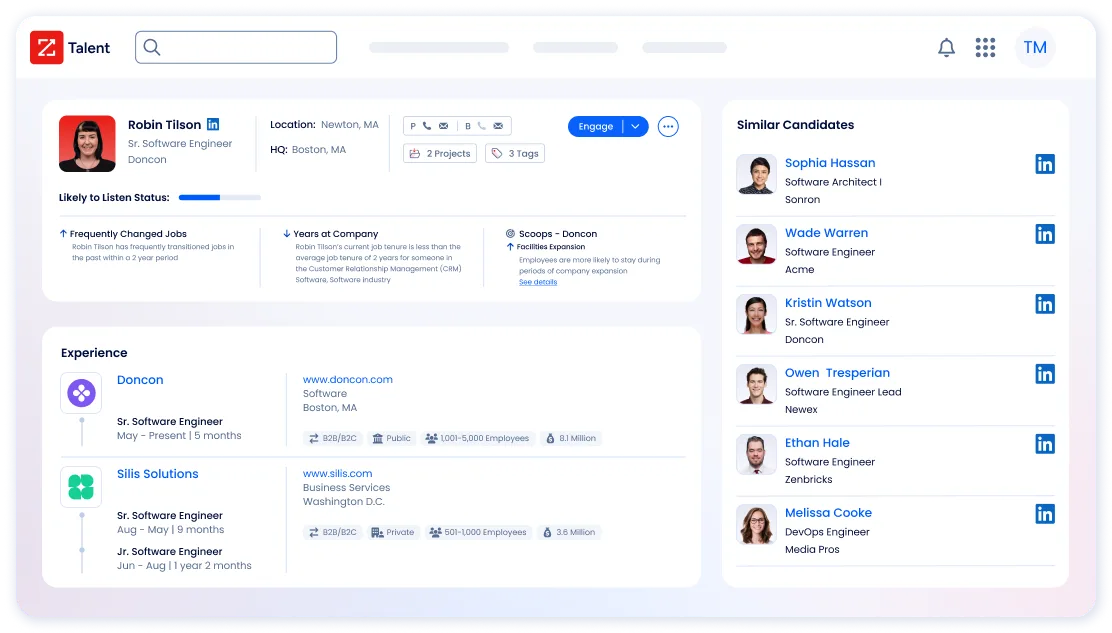
Task: Open Sophia Hassan's candidate profile
Action: tap(830, 163)
